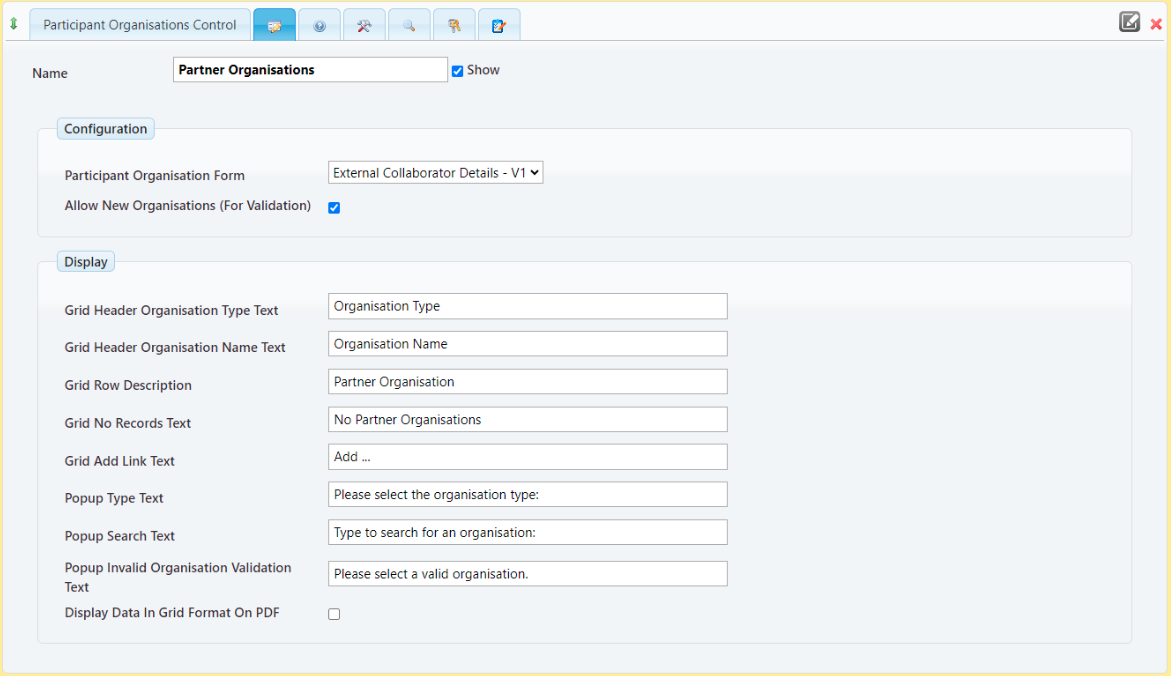Click the Popup Search Text input
1171x676 pixels.
click(527, 532)
